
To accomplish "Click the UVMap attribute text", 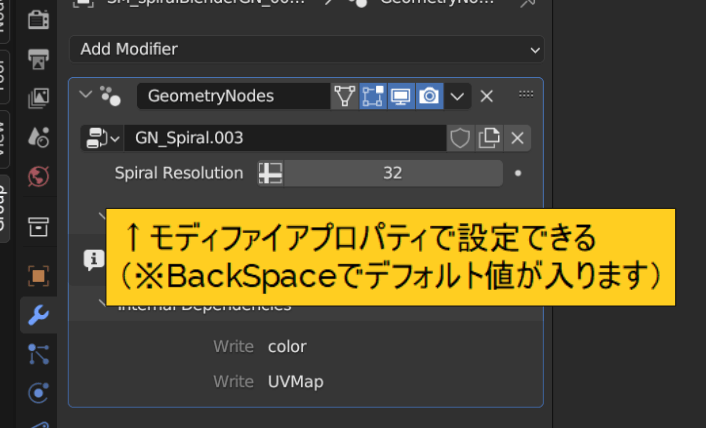I will 295,382.
